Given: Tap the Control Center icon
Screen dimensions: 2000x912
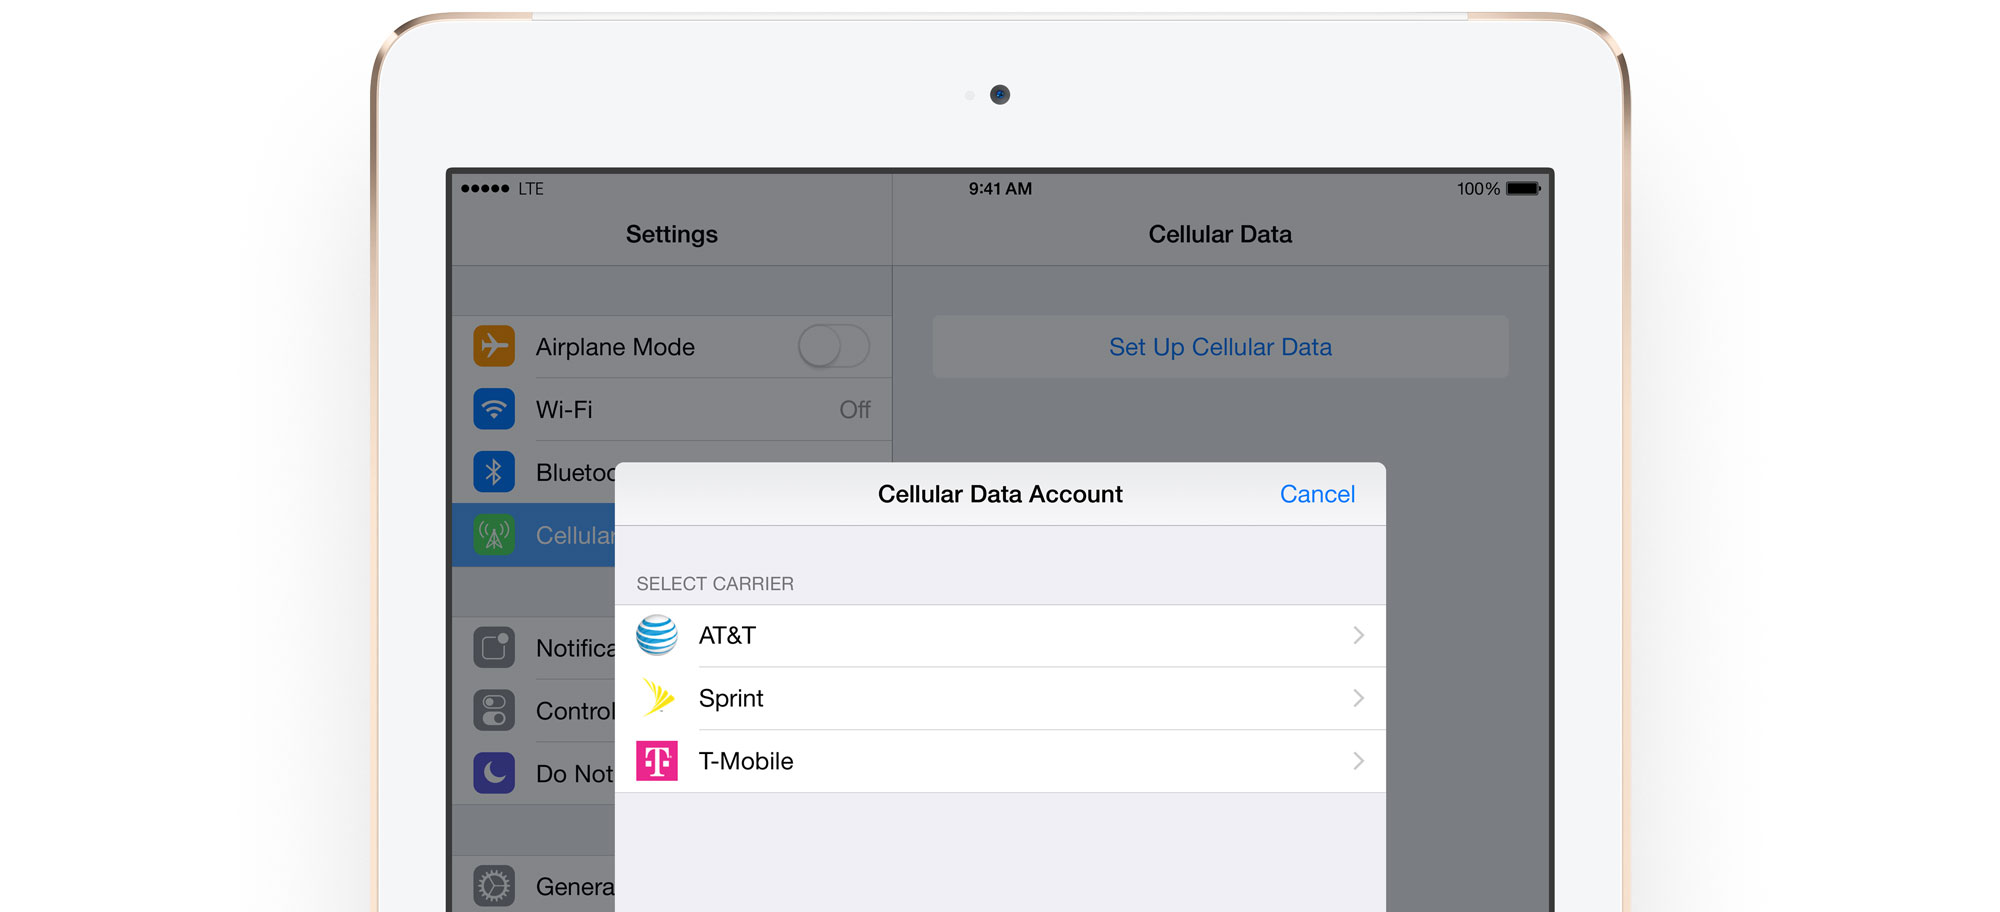Looking at the screenshot, I should pyautogui.click(x=494, y=711).
